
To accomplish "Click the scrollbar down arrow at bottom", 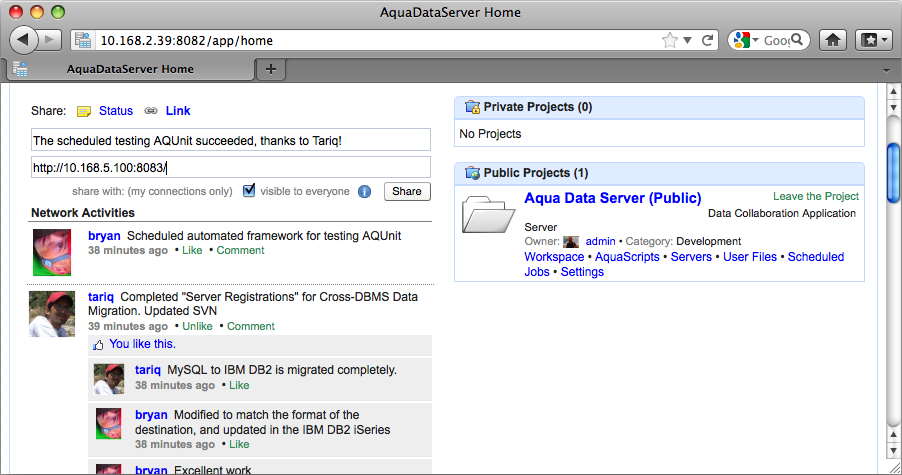I will pyautogui.click(x=893, y=451).
